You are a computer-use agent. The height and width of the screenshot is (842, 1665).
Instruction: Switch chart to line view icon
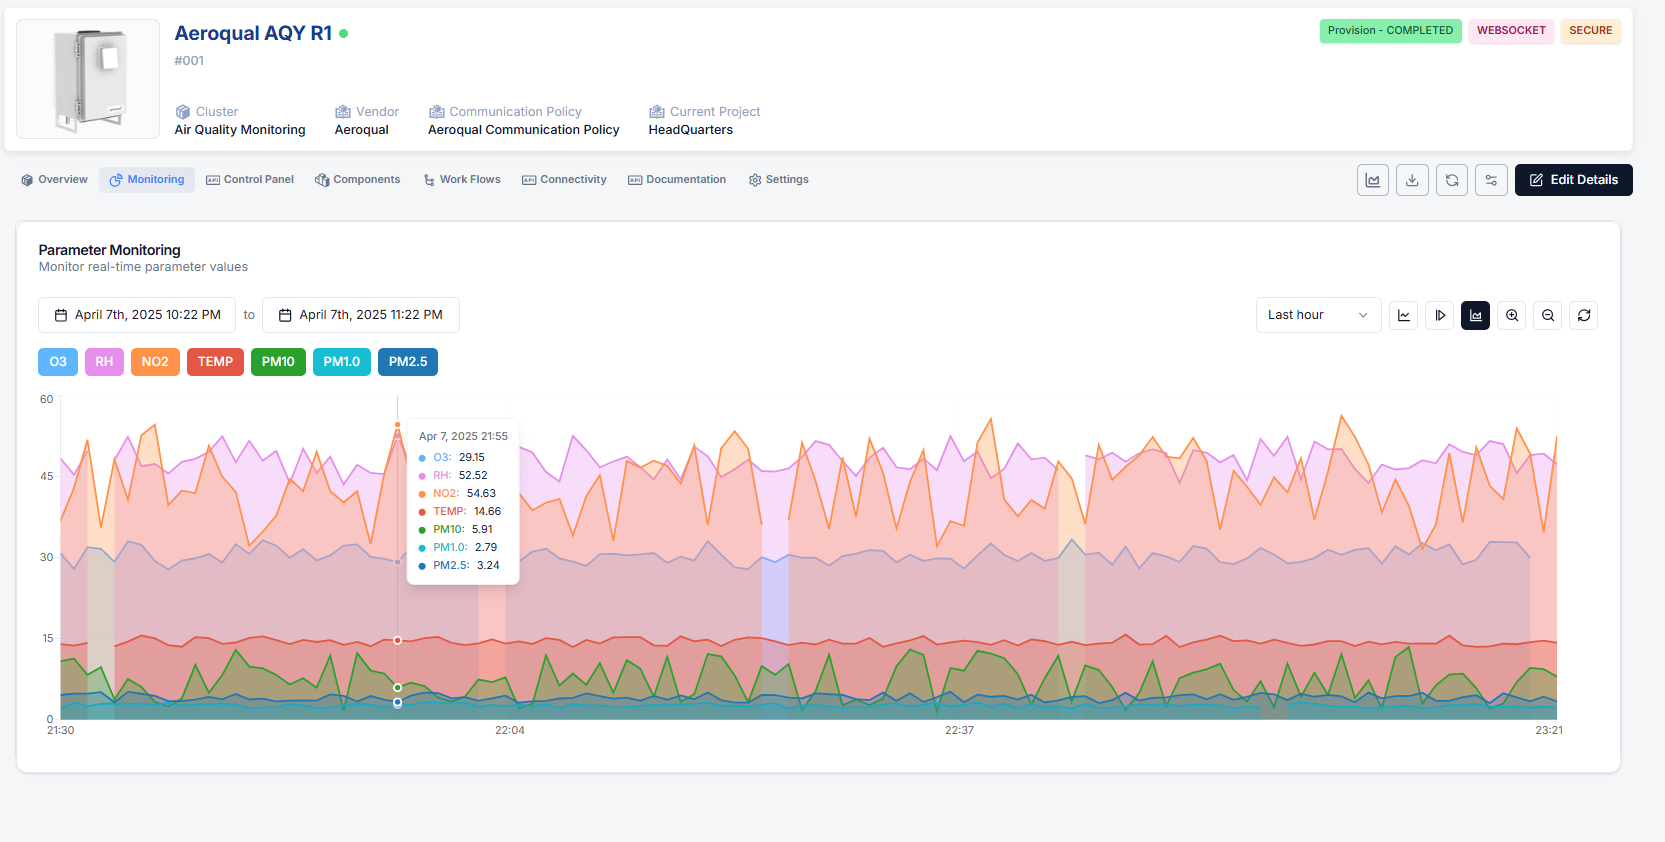tap(1403, 316)
